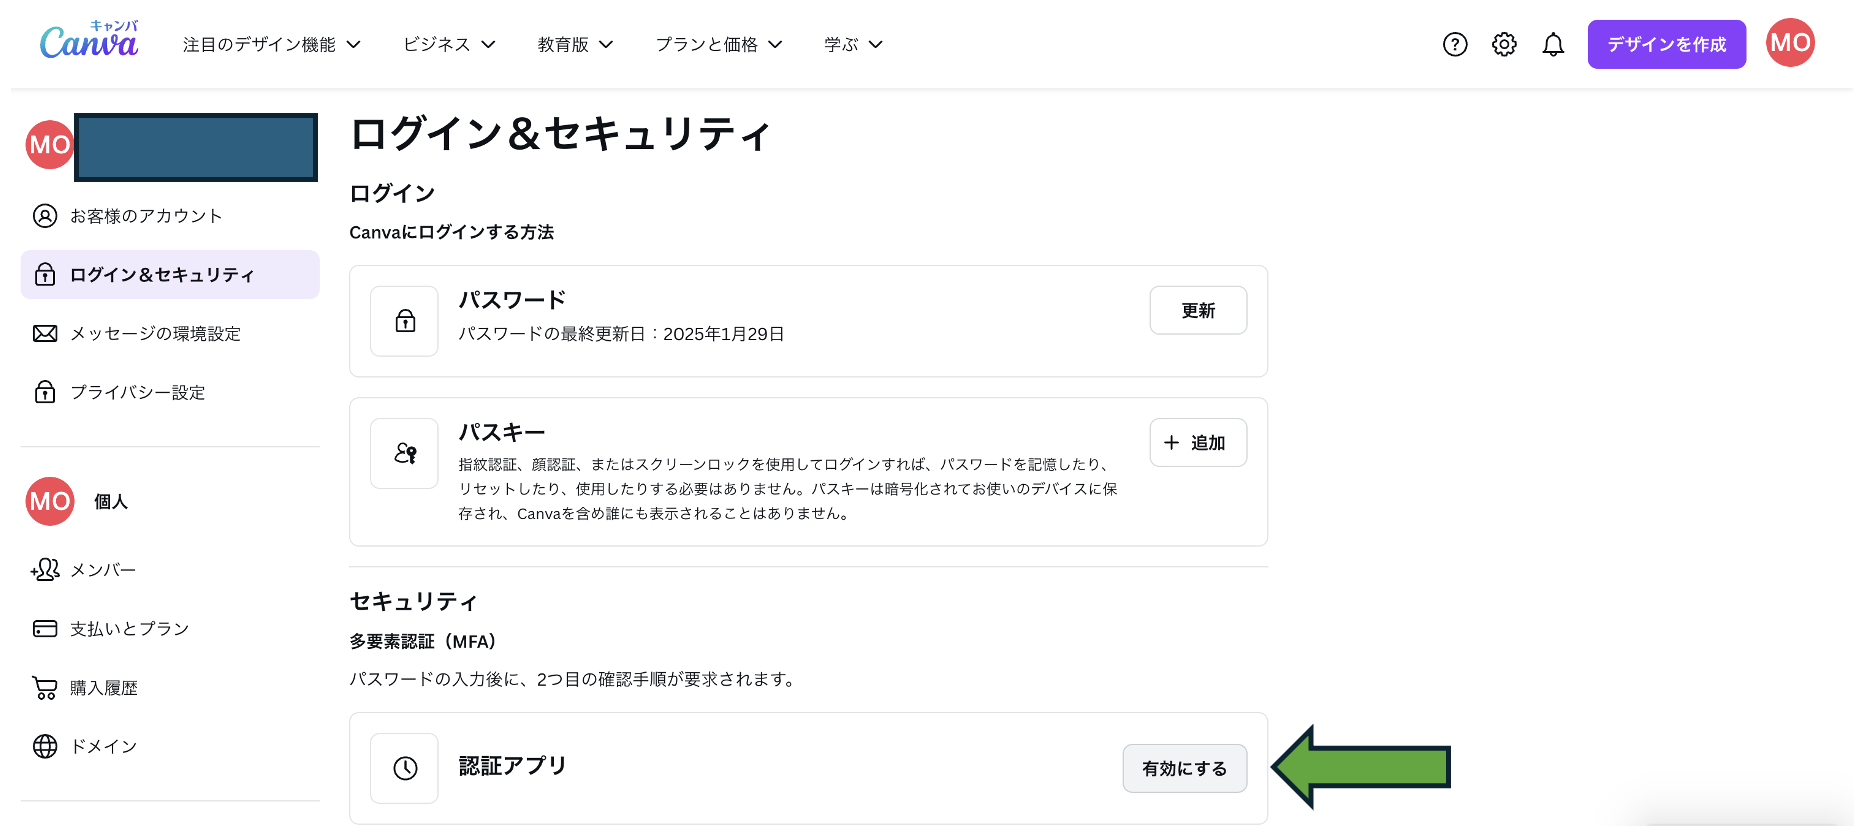Viewport: 1856px width, 832px height.
Task: Enable the 認証アプリ MFA option
Action: coord(1184,768)
